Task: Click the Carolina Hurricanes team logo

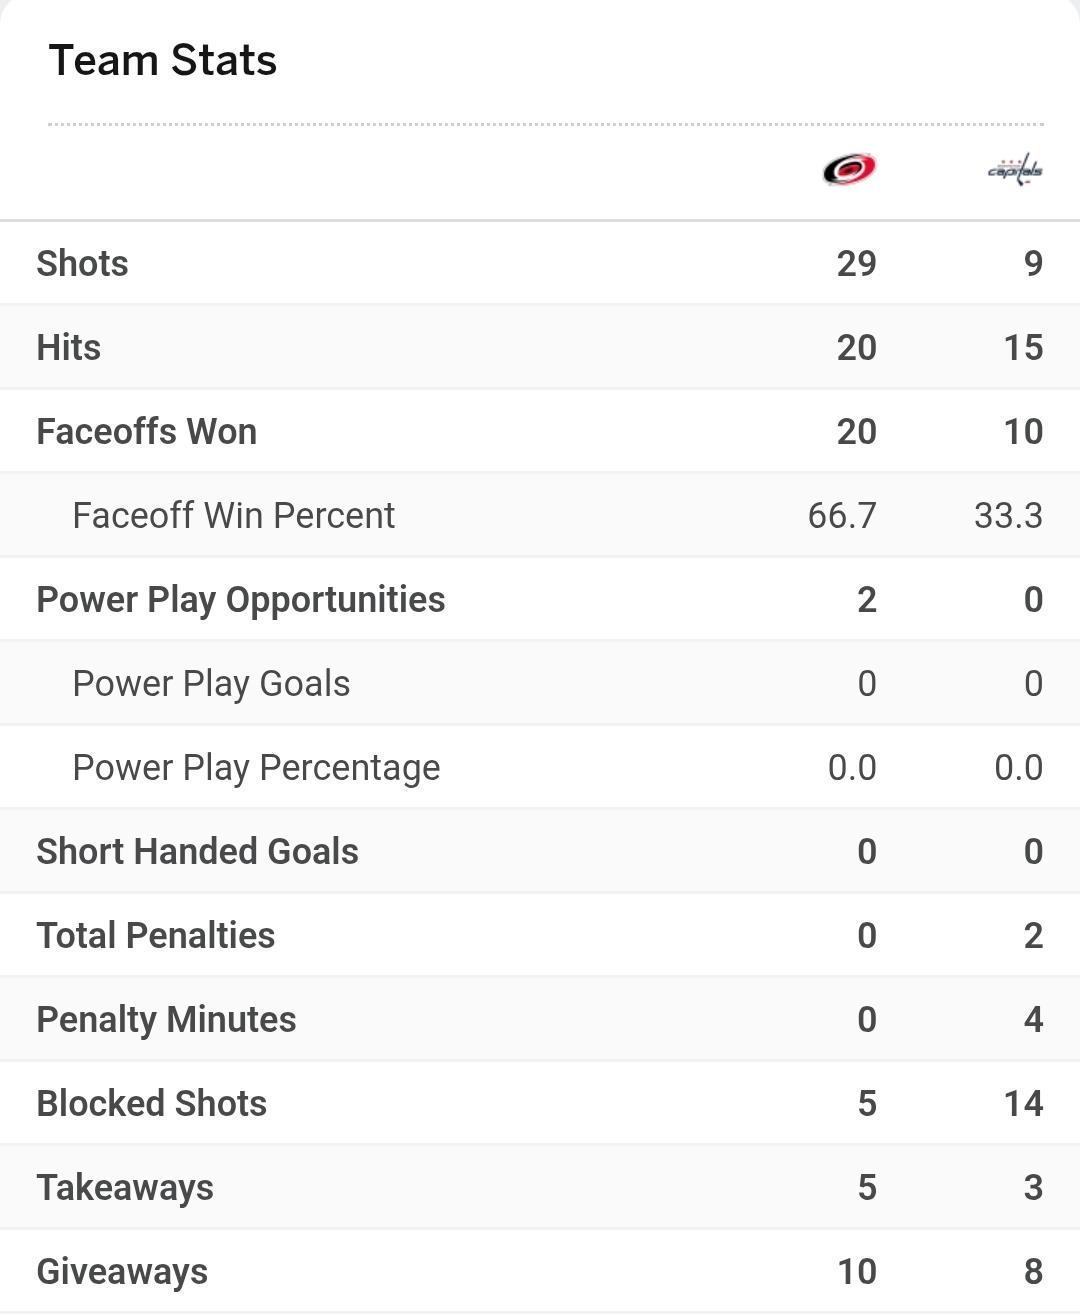Action: pos(849,169)
